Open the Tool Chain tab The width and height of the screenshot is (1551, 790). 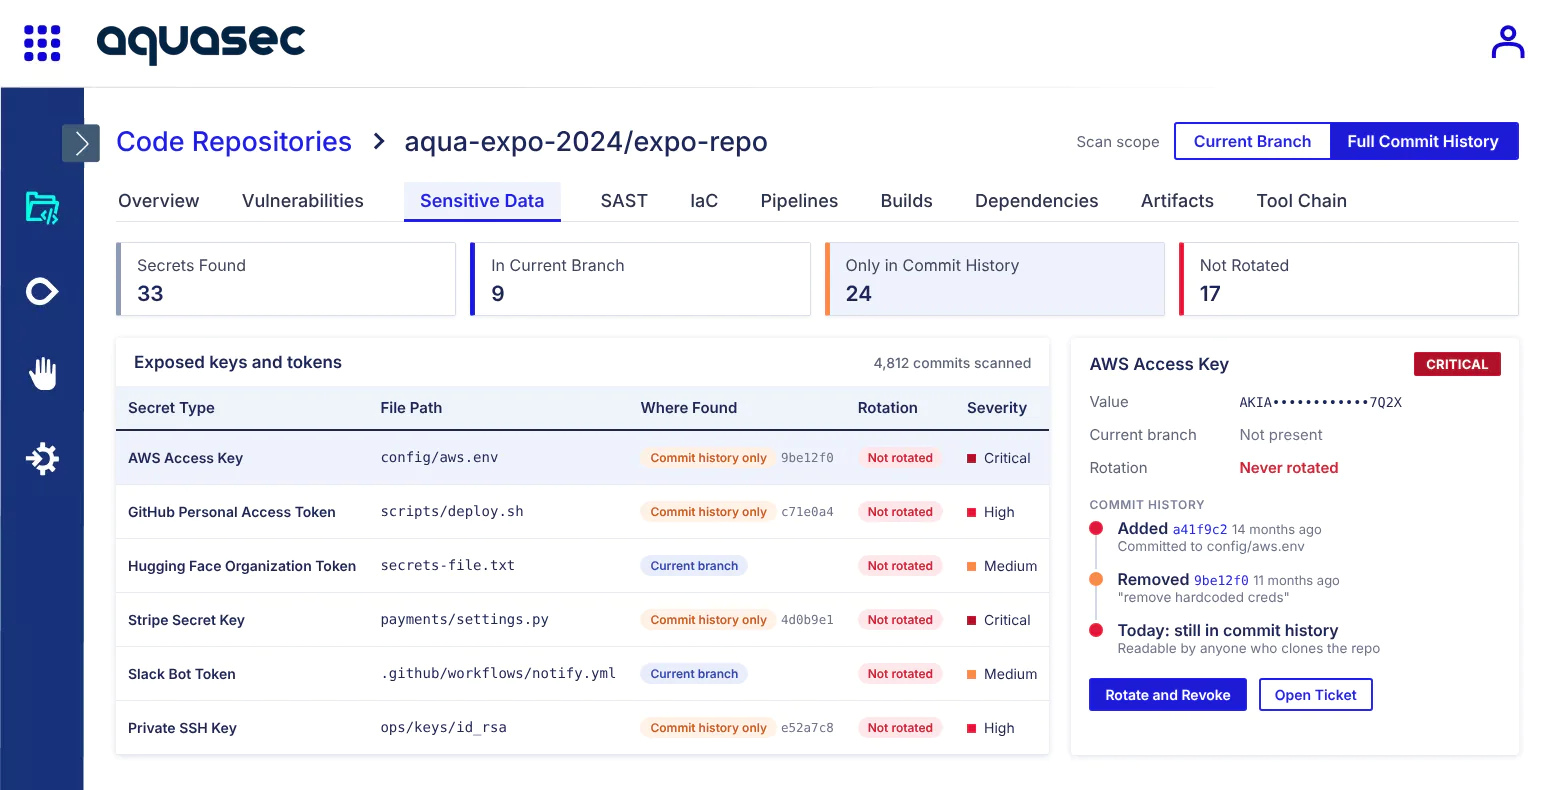tap(1301, 201)
